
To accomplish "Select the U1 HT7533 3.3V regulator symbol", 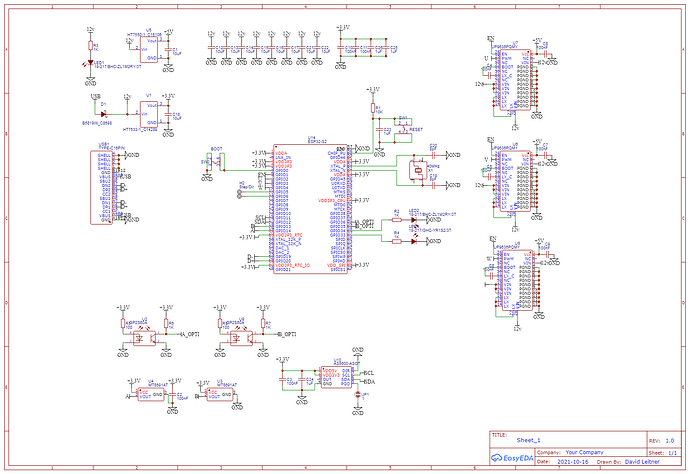I will [149, 114].
